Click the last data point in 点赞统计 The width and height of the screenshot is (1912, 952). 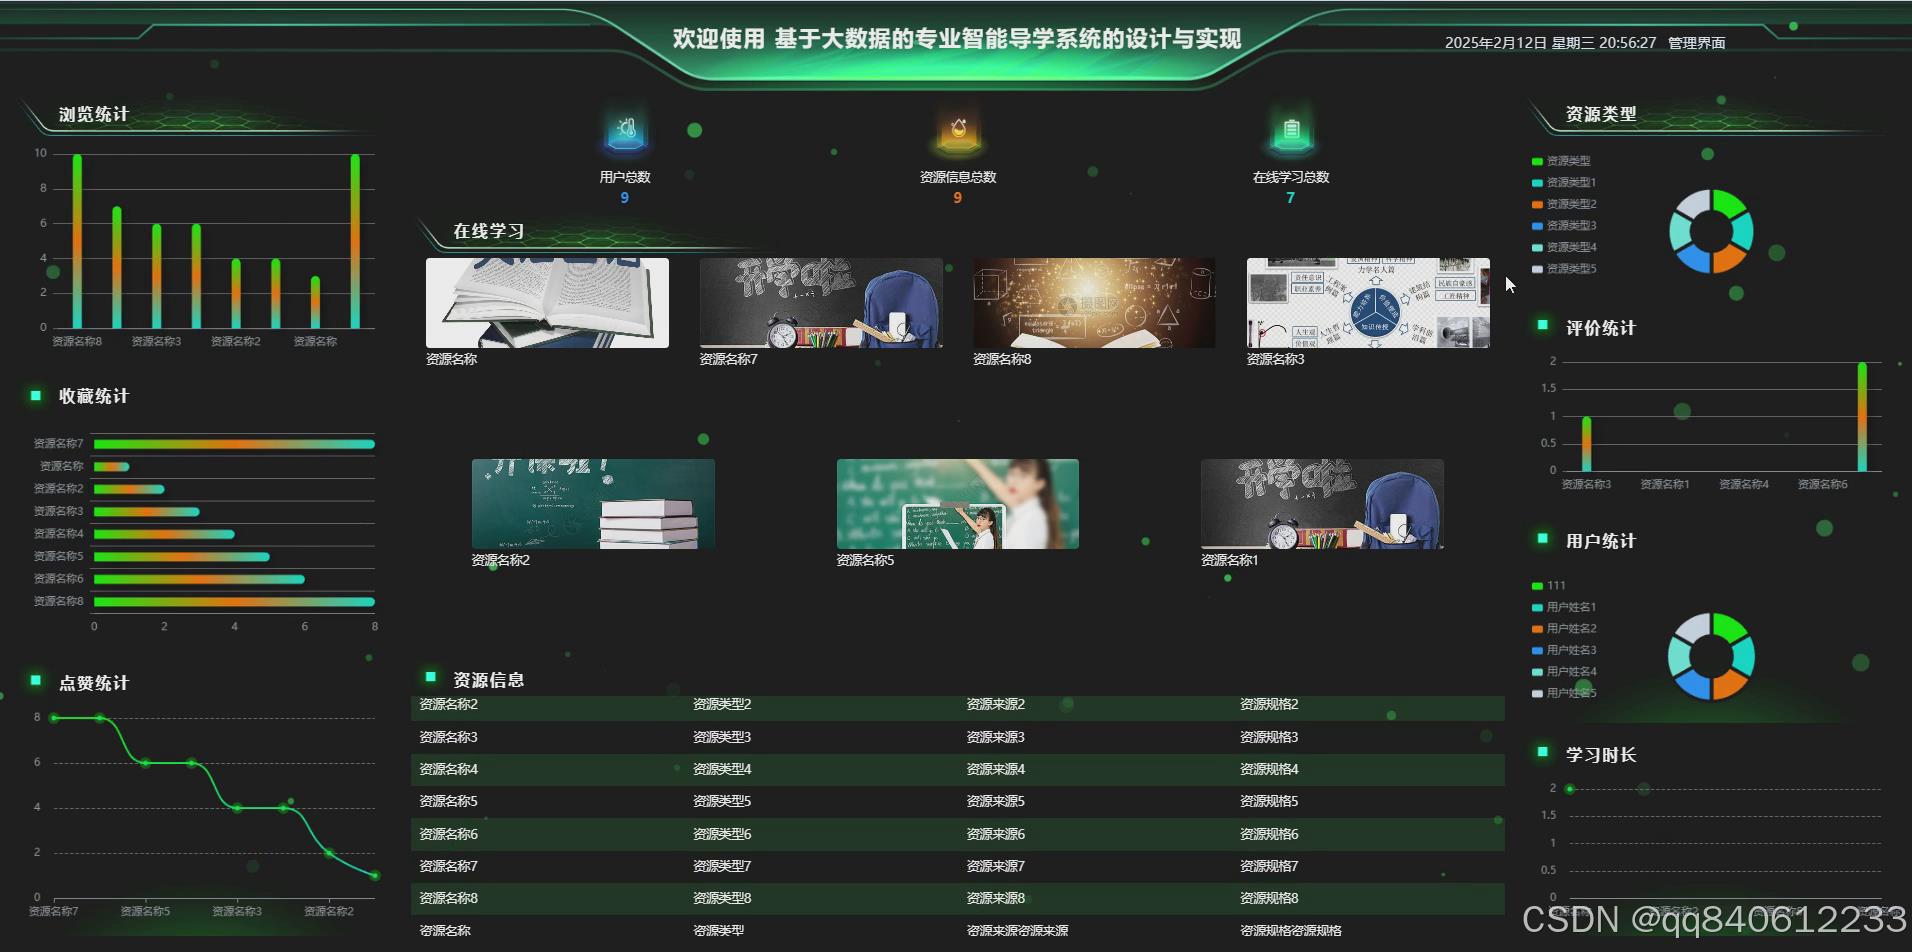(x=375, y=876)
